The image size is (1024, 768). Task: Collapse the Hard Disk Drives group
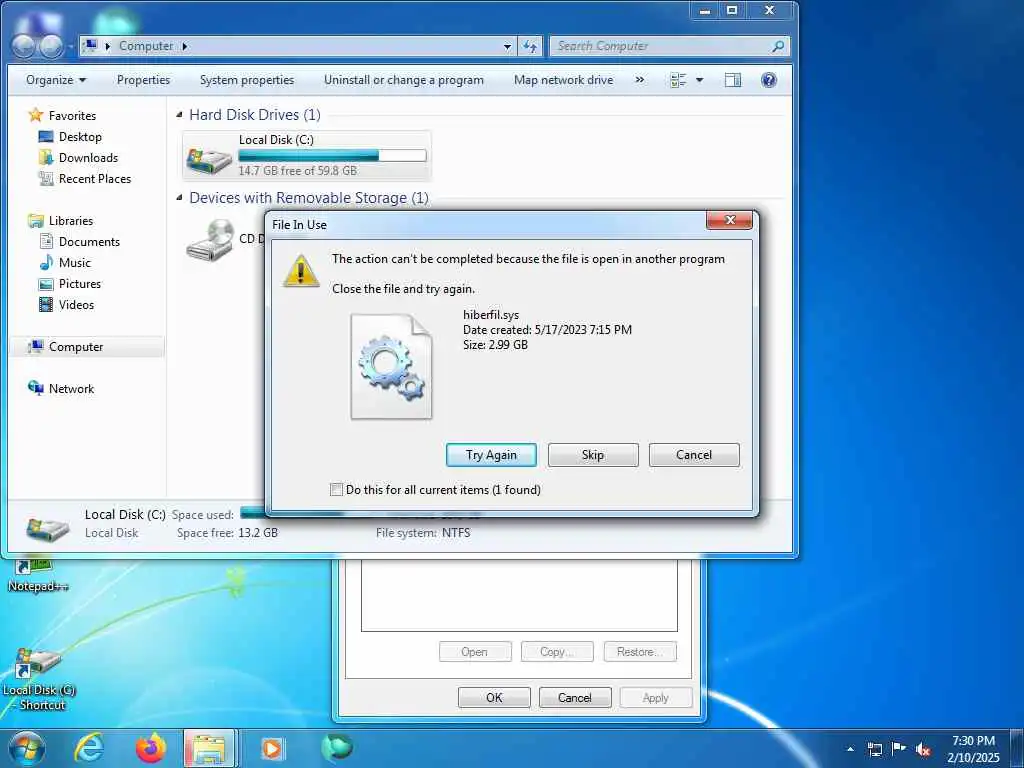tap(180, 115)
